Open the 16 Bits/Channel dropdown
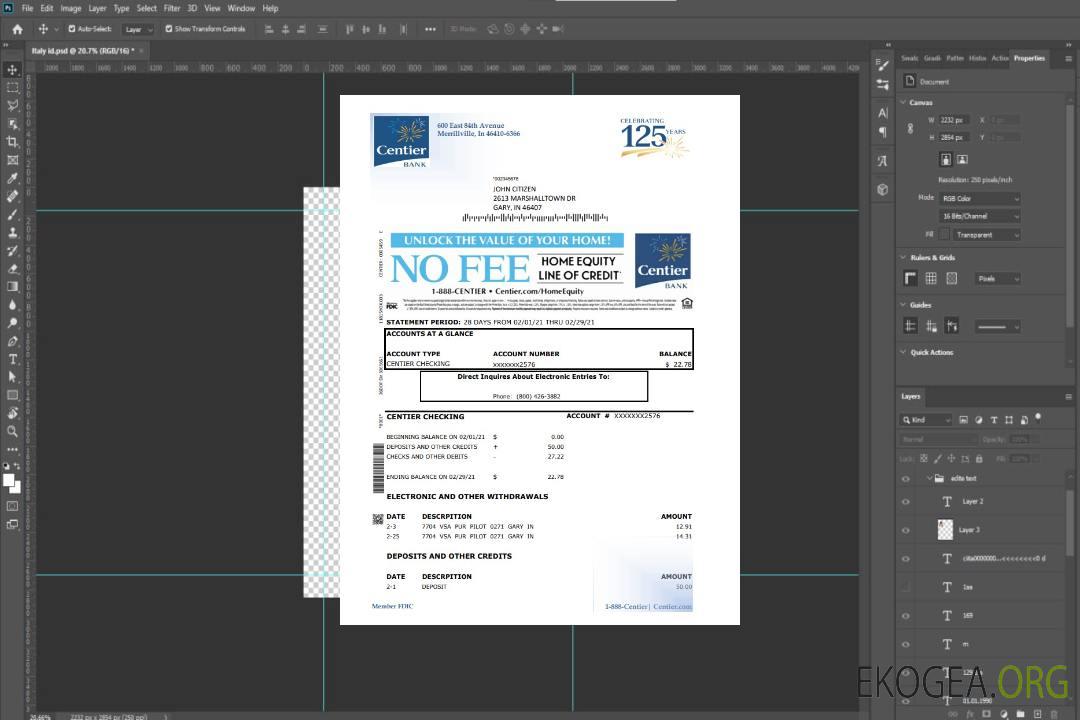 [x=979, y=216]
